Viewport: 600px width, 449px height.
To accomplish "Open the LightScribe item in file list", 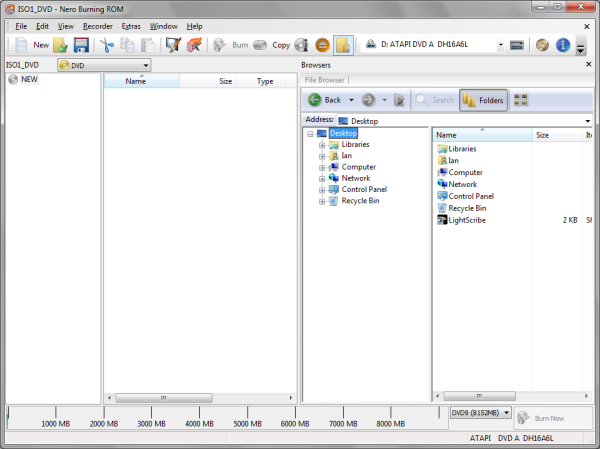I will click(x=467, y=220).
